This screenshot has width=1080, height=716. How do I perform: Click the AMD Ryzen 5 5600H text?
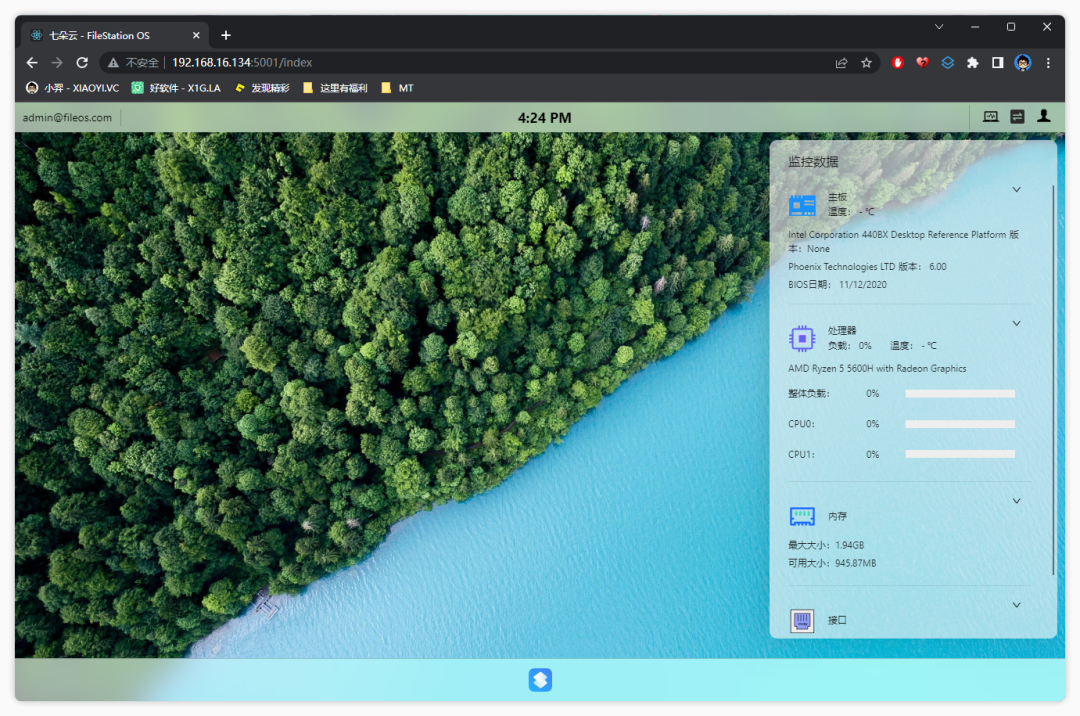(877, 368)
